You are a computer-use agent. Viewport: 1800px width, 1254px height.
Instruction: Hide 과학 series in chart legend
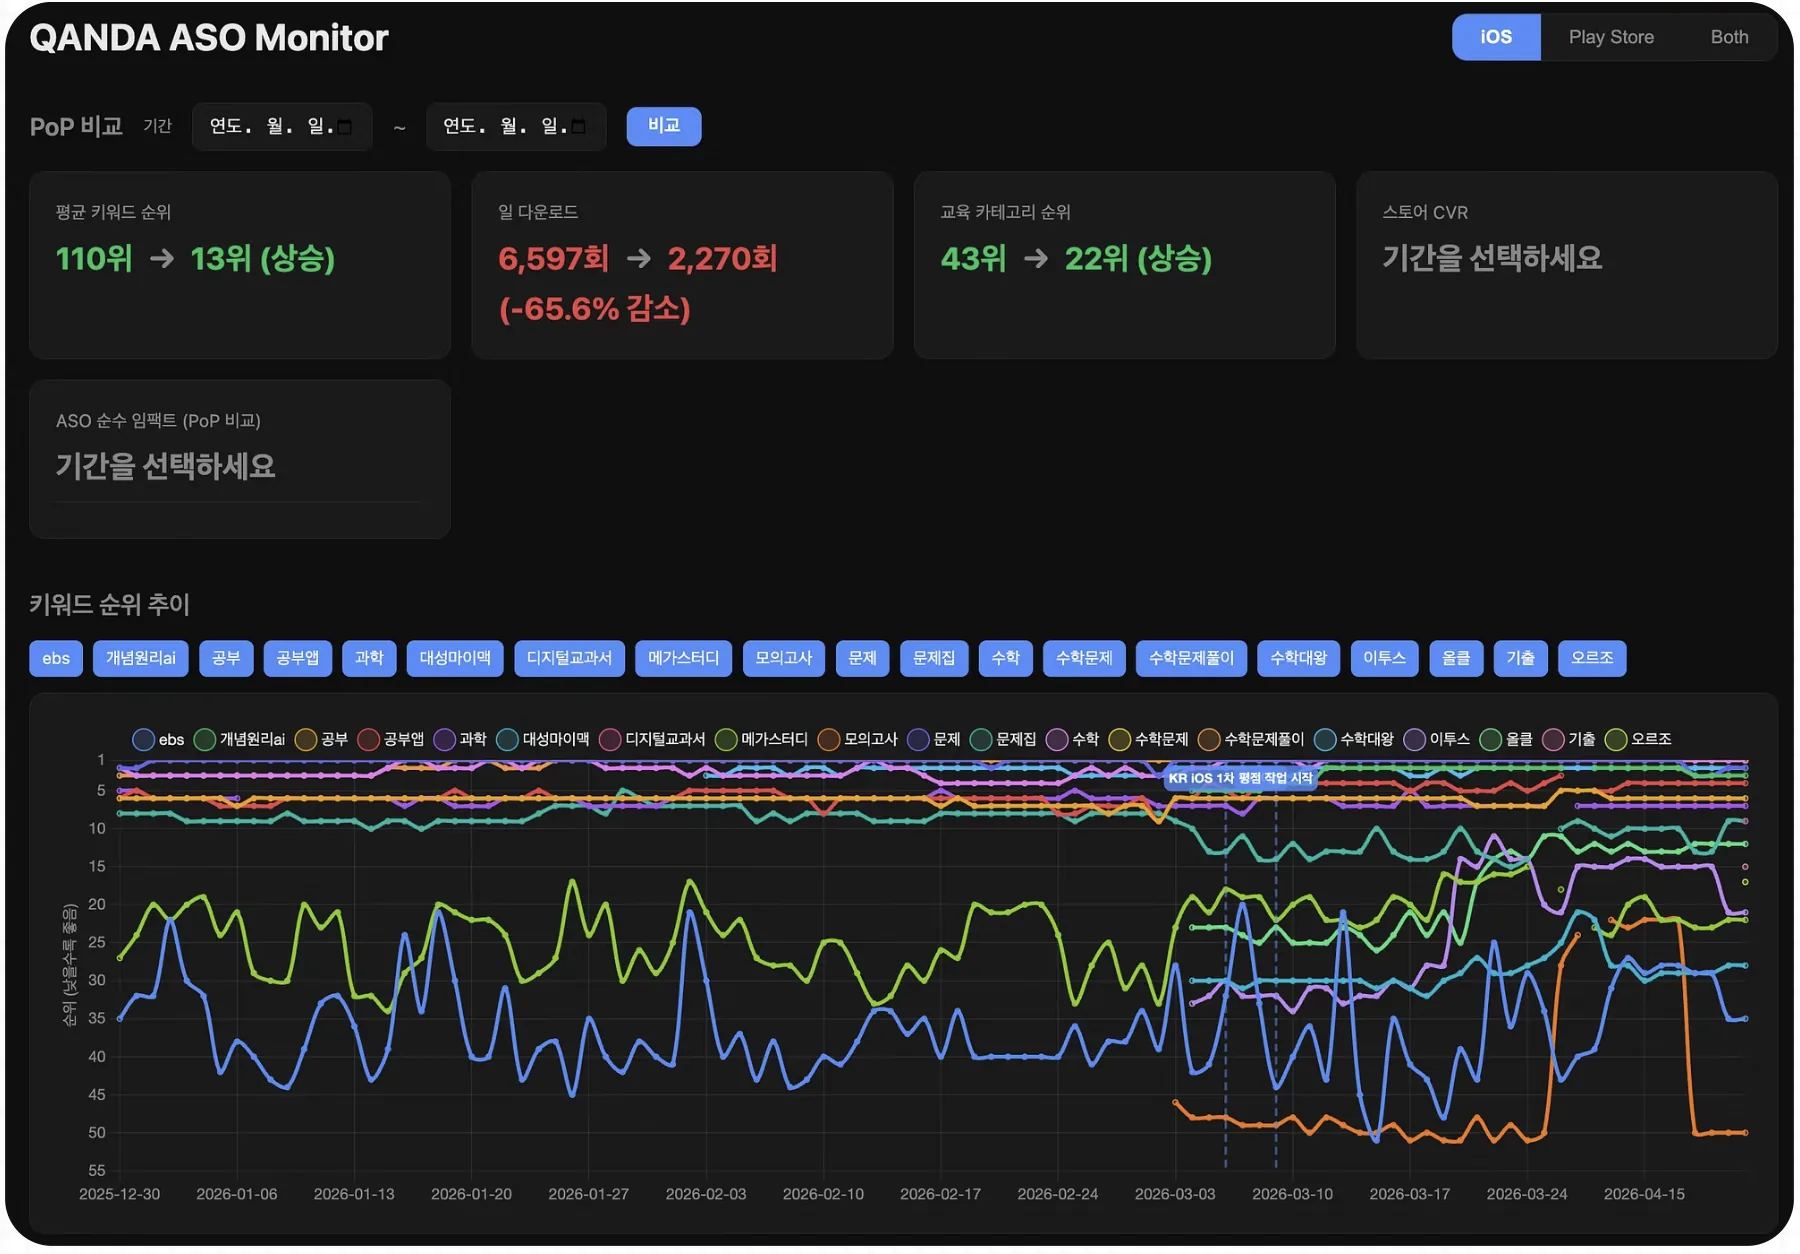[x=460, y=739]
